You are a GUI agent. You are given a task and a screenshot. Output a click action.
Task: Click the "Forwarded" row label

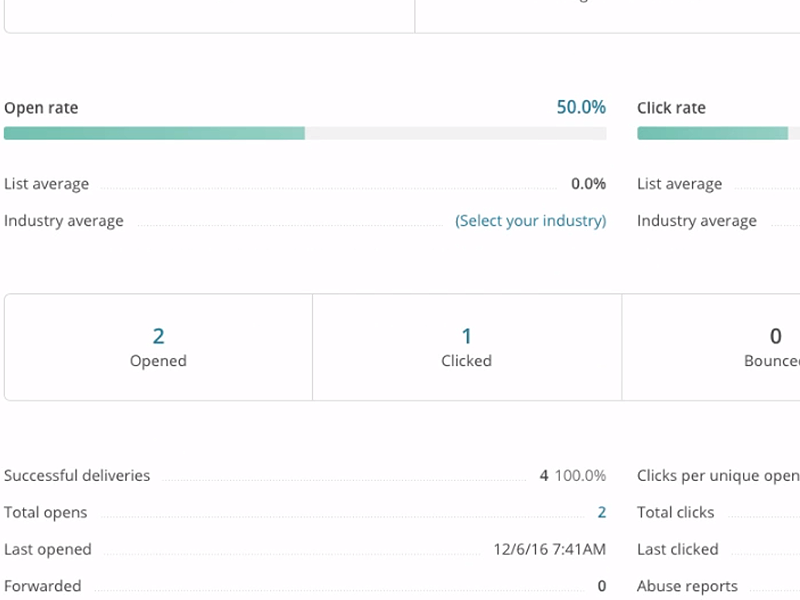pyautogui.click(x=43, y=587)
